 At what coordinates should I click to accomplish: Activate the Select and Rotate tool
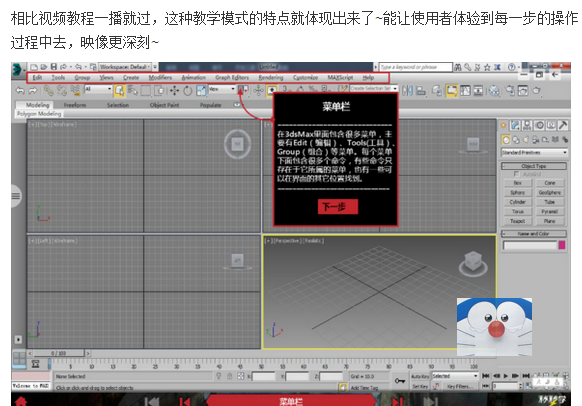pyautogui.click(x=187, y=90)
